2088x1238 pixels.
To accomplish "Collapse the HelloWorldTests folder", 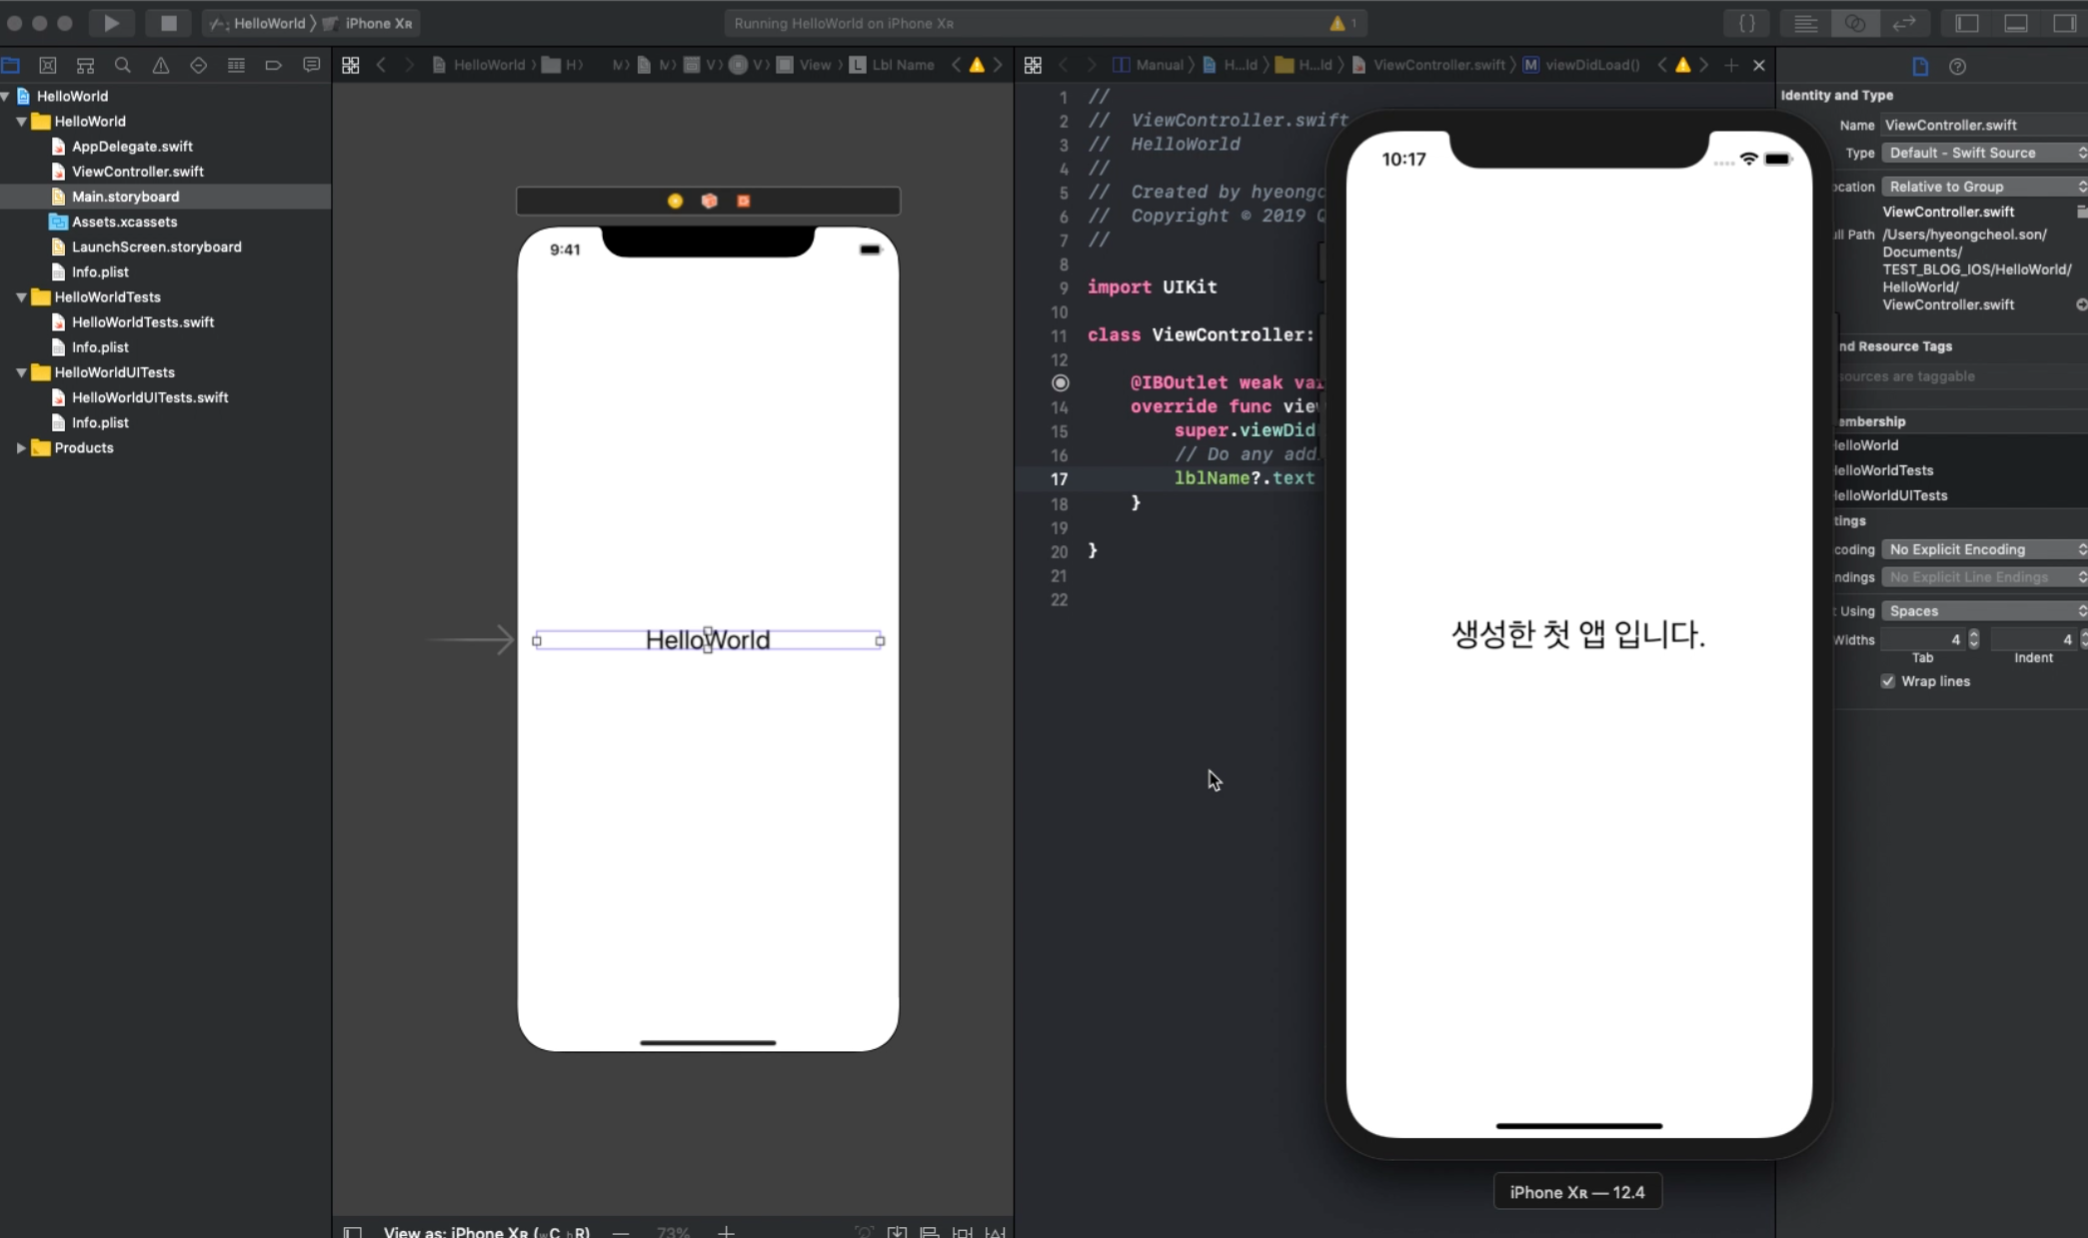I will (x=21, y=297).
